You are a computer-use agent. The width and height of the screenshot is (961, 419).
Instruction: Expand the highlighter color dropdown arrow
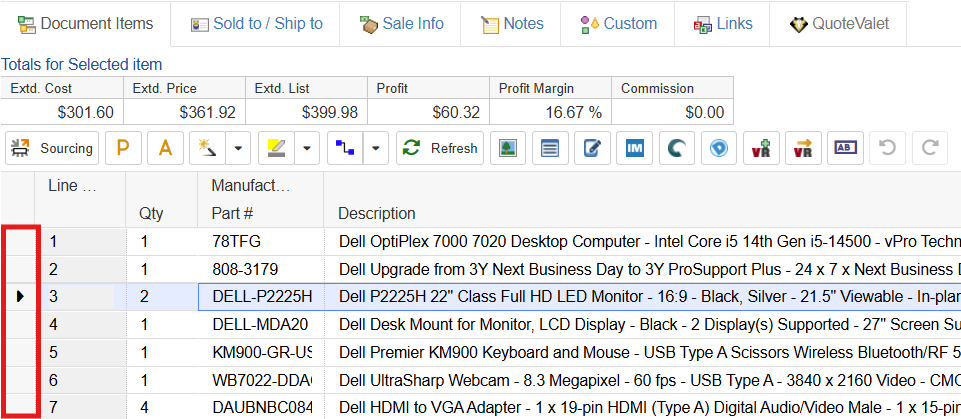(x=306, y=149)
